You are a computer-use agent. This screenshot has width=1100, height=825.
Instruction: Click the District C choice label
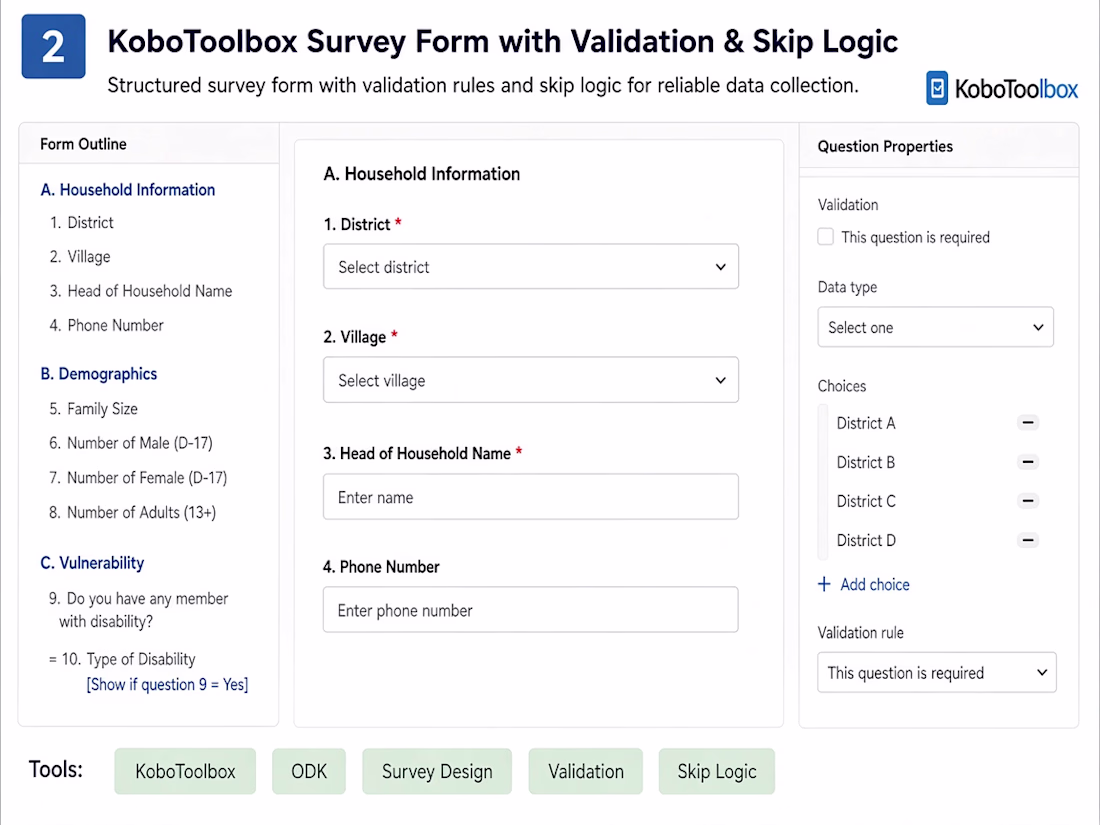866,501
